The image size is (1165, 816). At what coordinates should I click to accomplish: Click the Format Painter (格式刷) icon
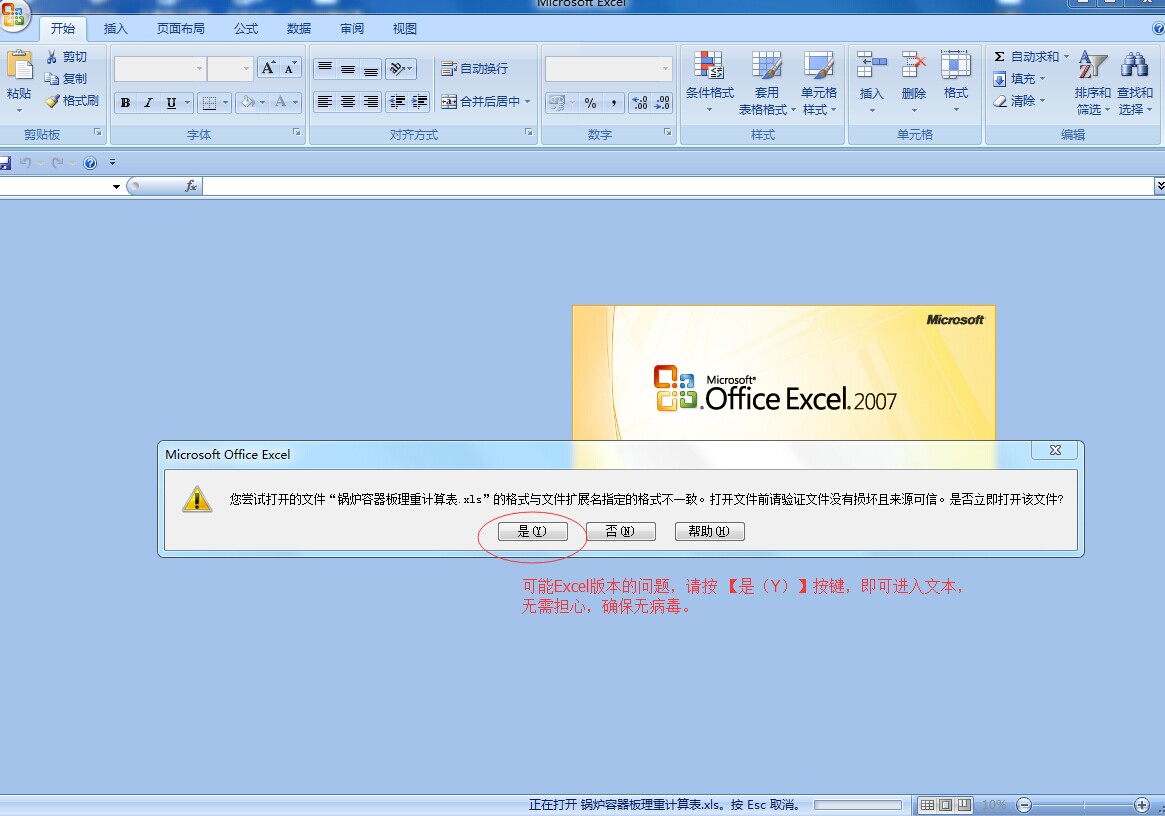point(52,101)
